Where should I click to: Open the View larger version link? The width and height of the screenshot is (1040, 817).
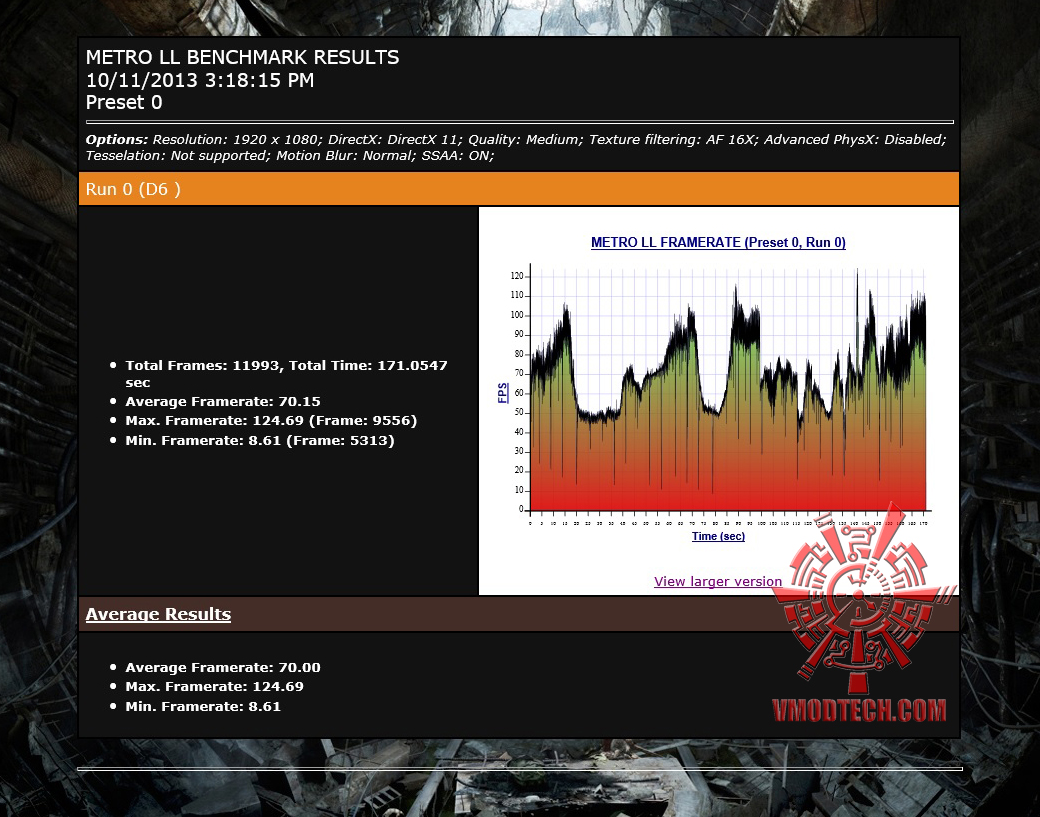point(718,582)
